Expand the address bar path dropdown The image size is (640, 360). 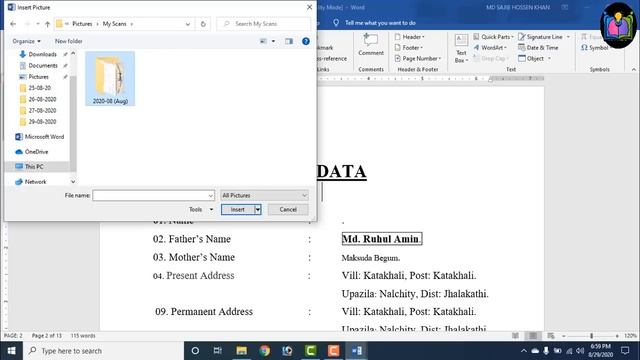coord(188,24)
